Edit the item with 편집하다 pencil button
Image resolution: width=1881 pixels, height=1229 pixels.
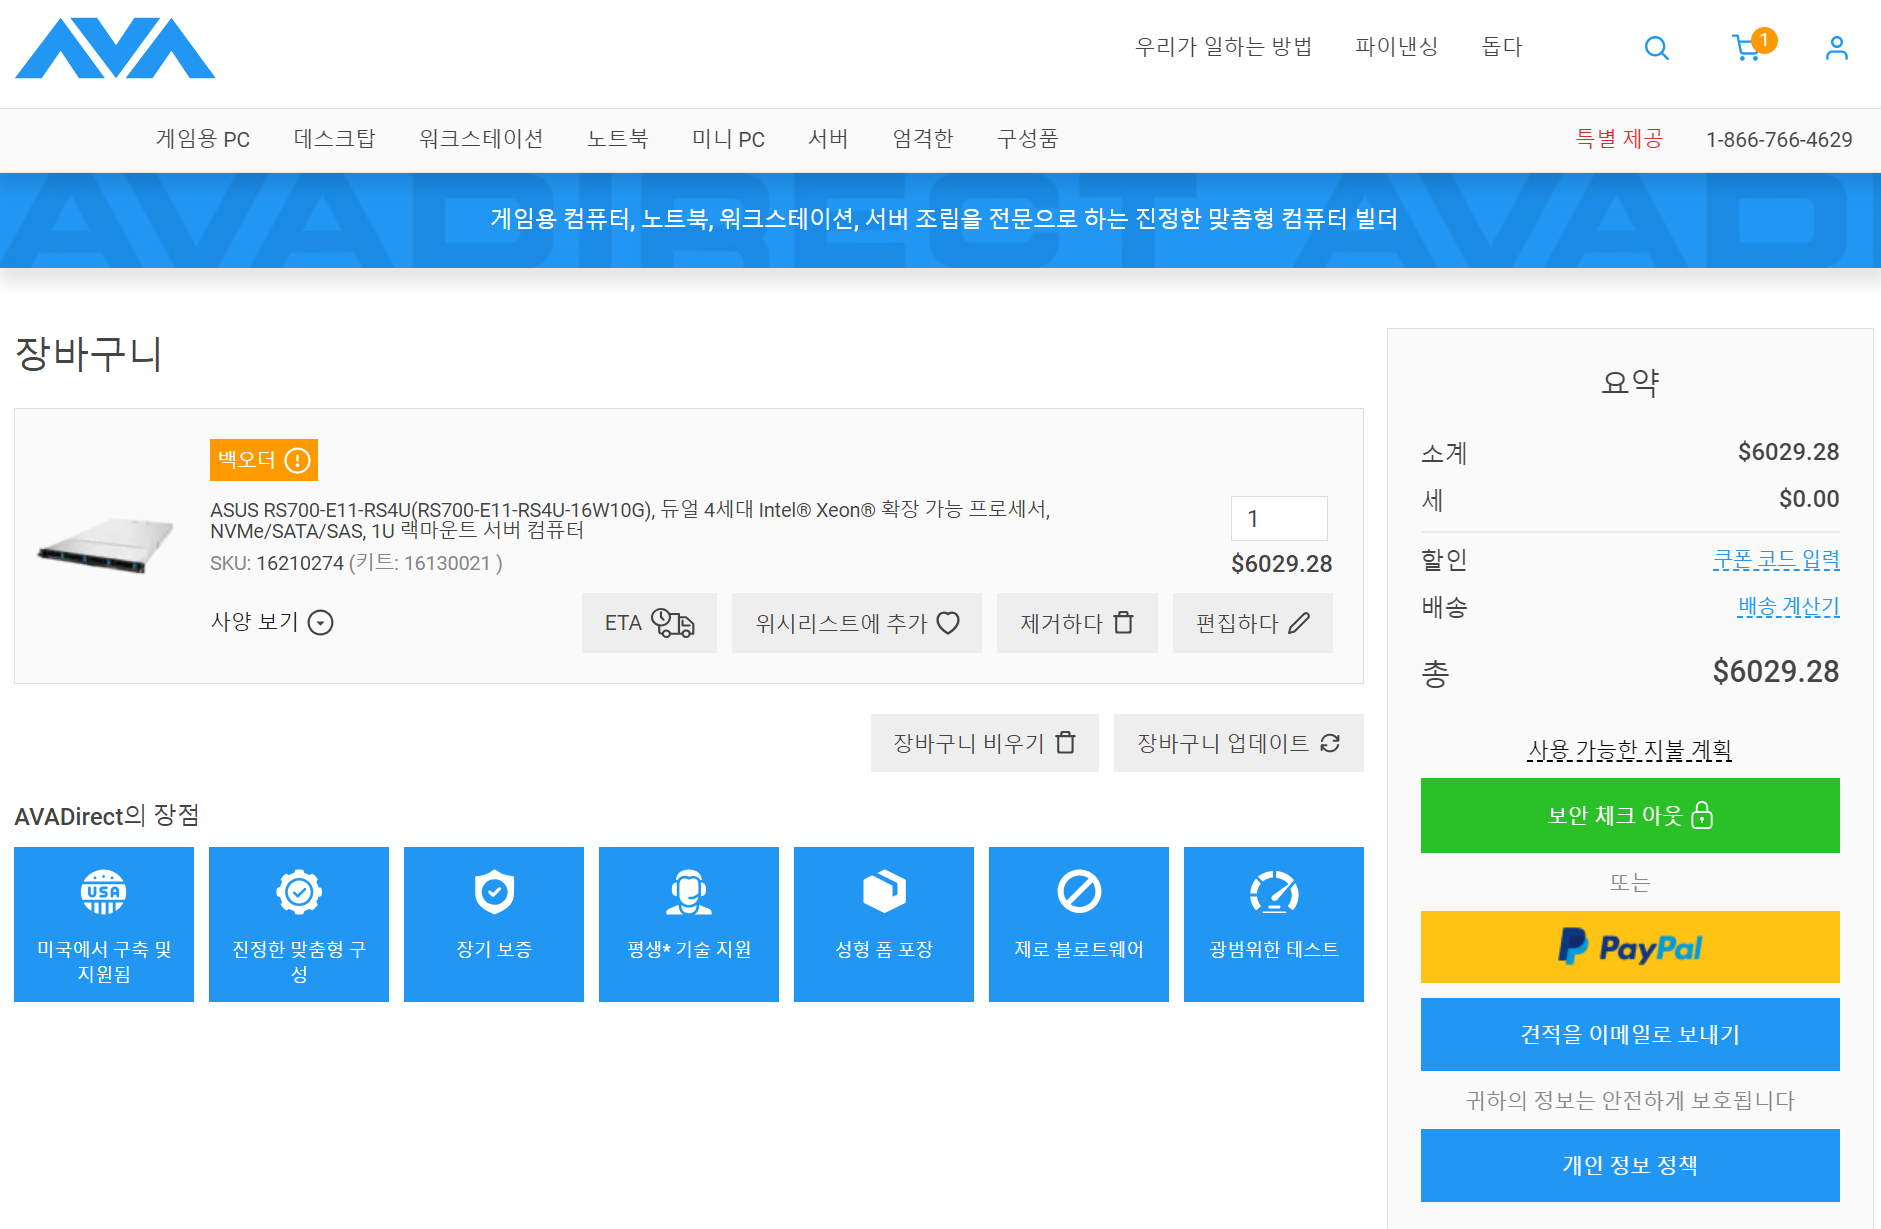click(x=1253, y=623)
